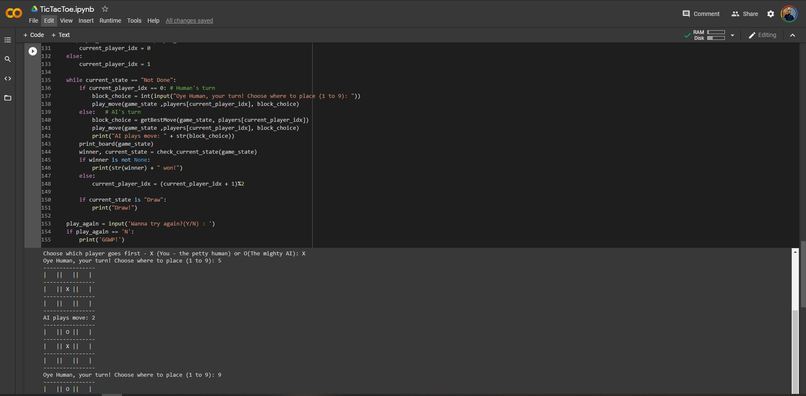Screen dimensions: 806x396
Task: Click the print_board(game_state) code line
Action: coord(116,143)
